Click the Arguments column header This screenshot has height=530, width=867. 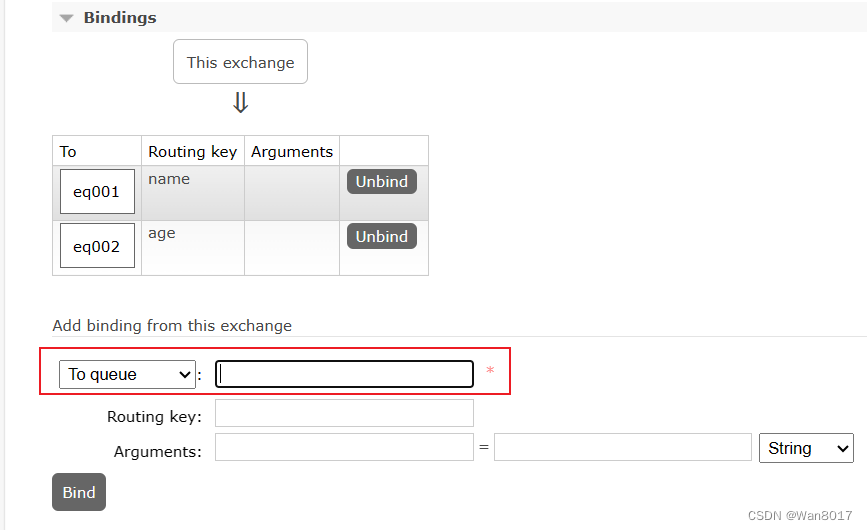[x=292, y=151]
